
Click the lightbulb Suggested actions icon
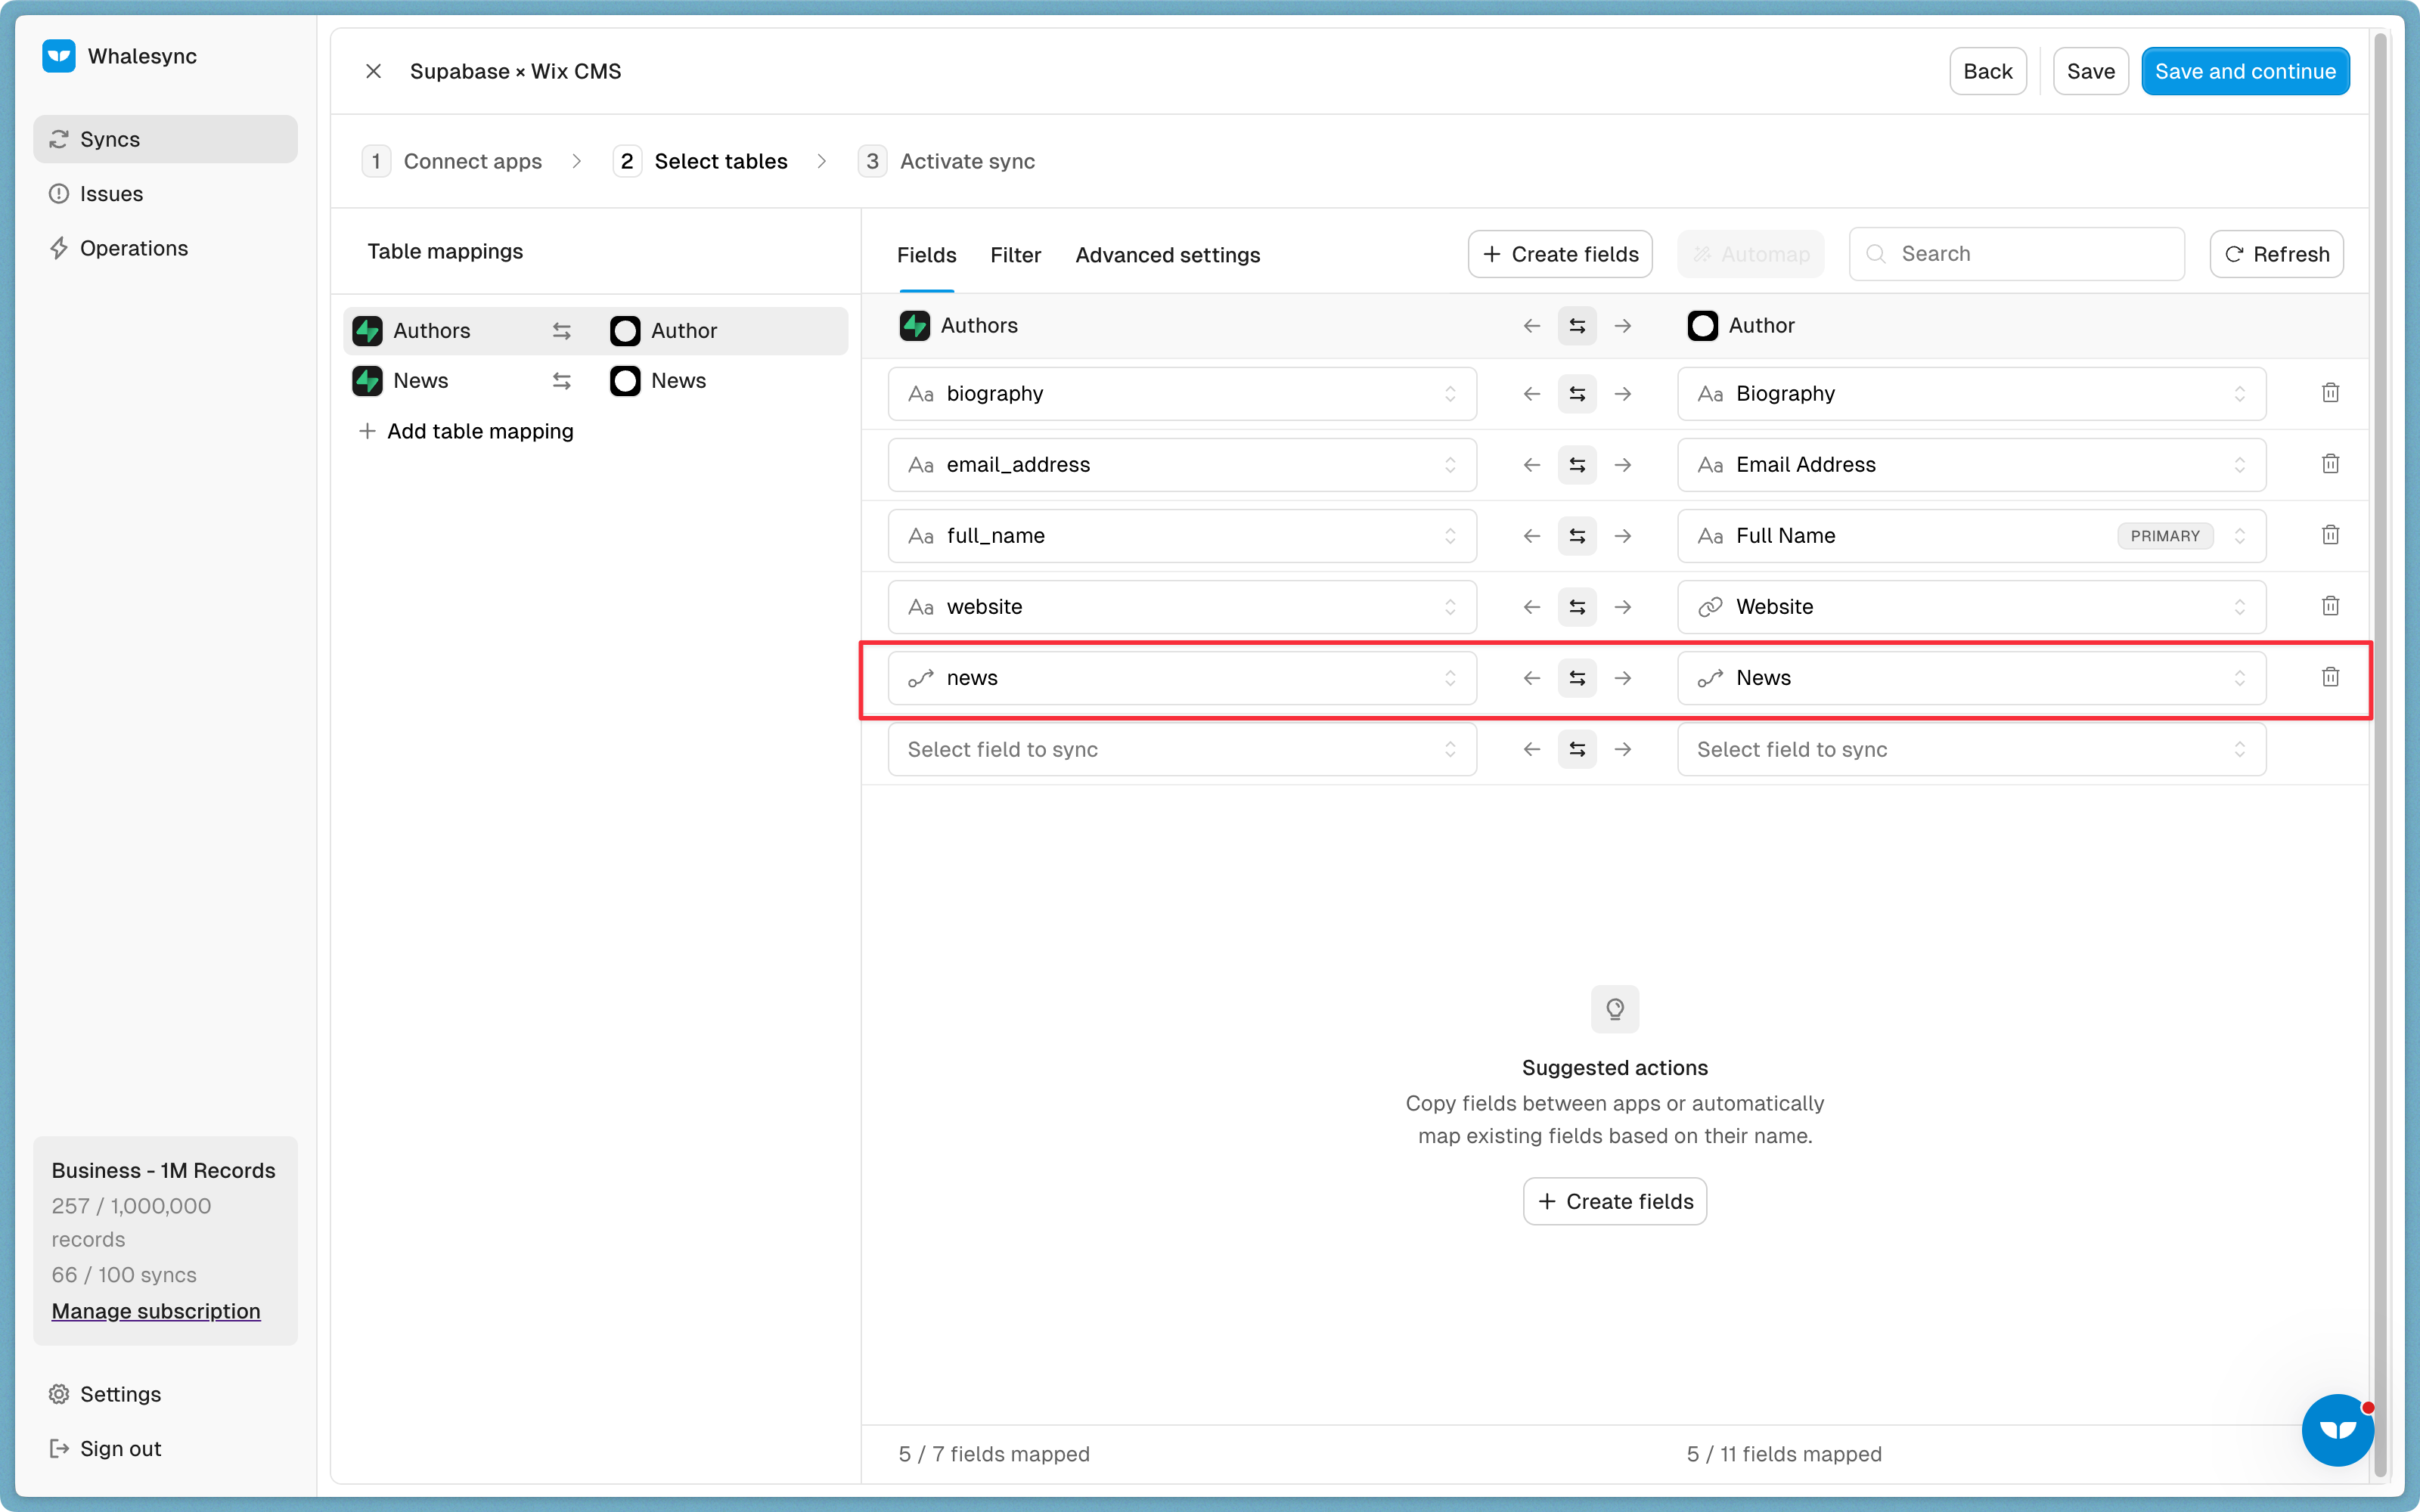coord(1614,1009)
